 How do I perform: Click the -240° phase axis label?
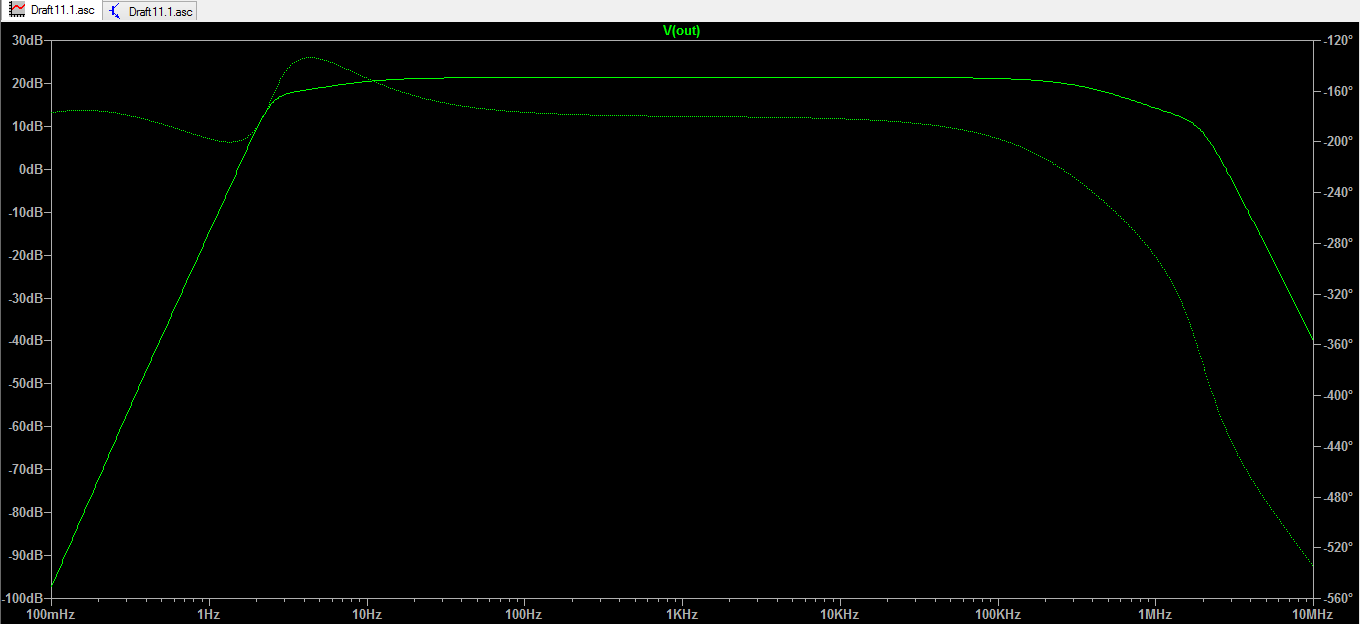tap(1337, 193)
